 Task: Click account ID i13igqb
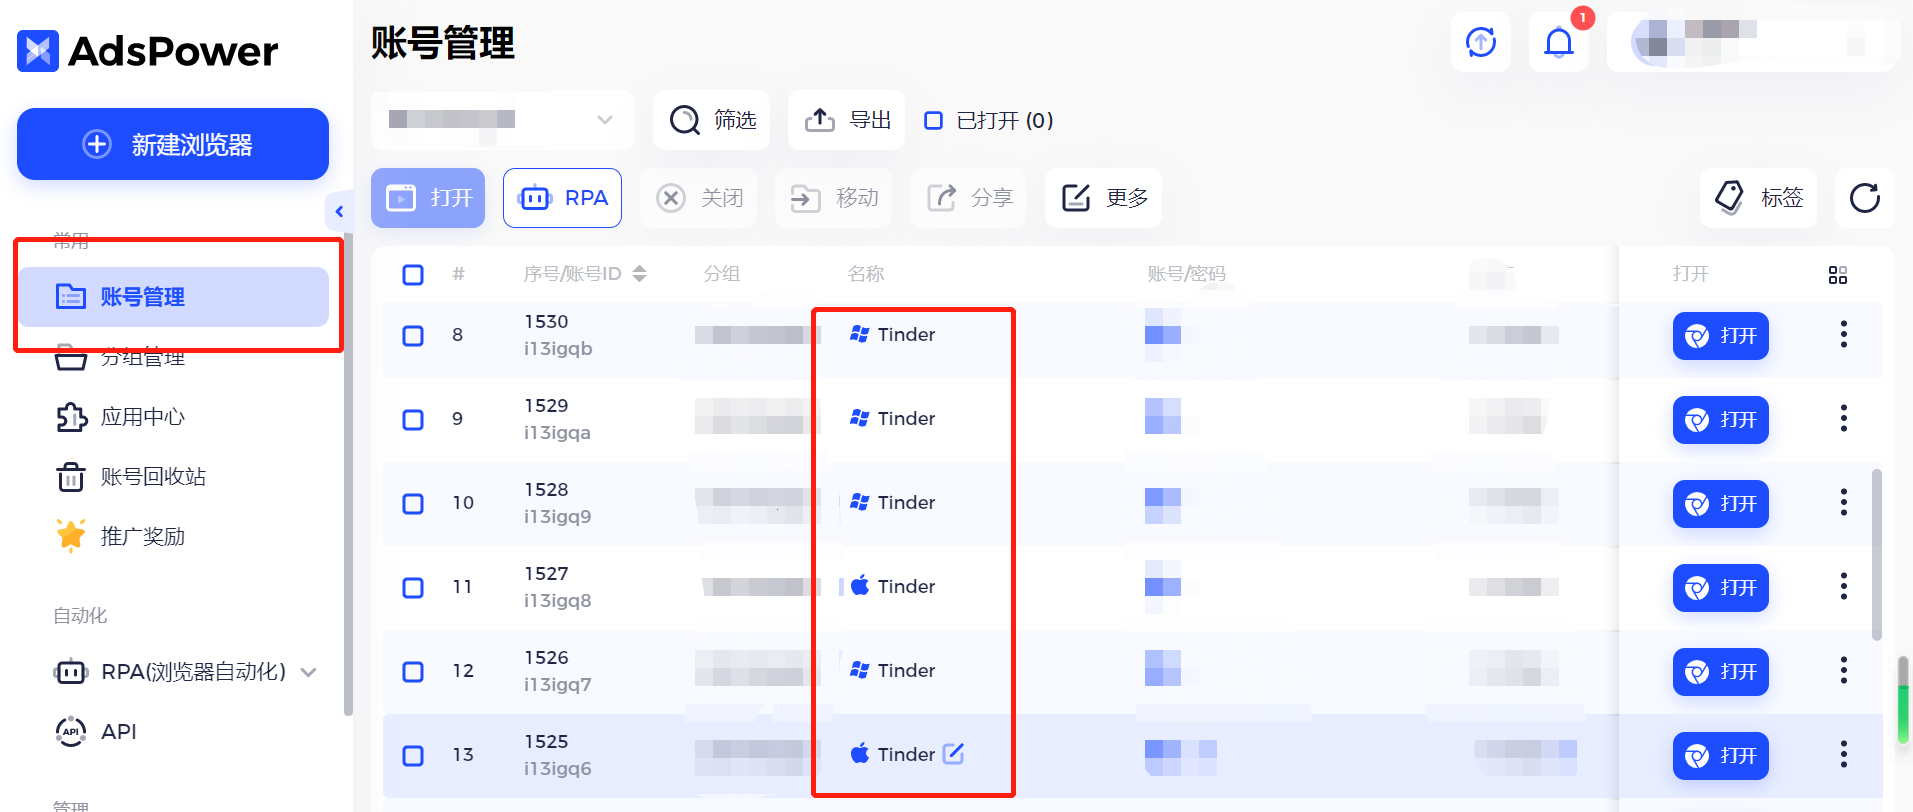pyautogui.click(x=558, y=349)
